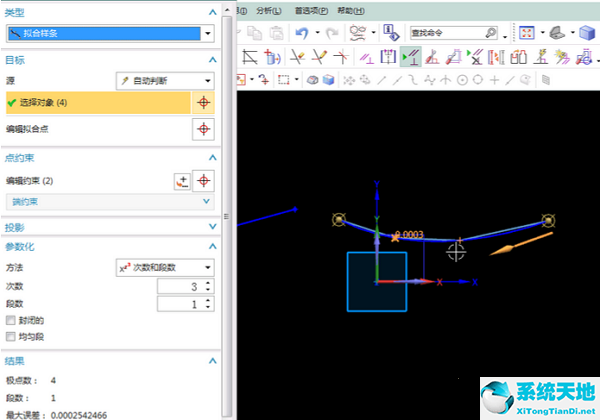Open the 次数和段数 method dropdown
Screen dimensions: 600x420
207,267
